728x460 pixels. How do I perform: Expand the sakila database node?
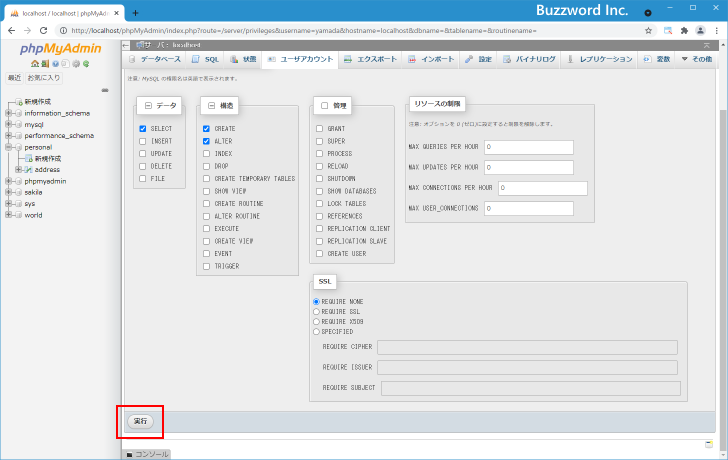coord(8,192)
